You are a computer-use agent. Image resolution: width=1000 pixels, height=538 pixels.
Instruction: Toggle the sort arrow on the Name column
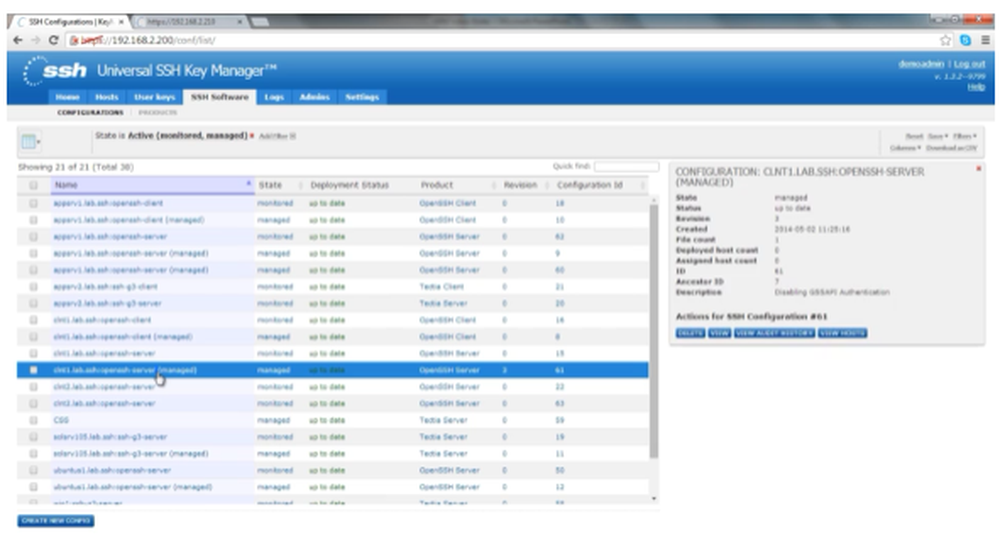tap(248, 184)
